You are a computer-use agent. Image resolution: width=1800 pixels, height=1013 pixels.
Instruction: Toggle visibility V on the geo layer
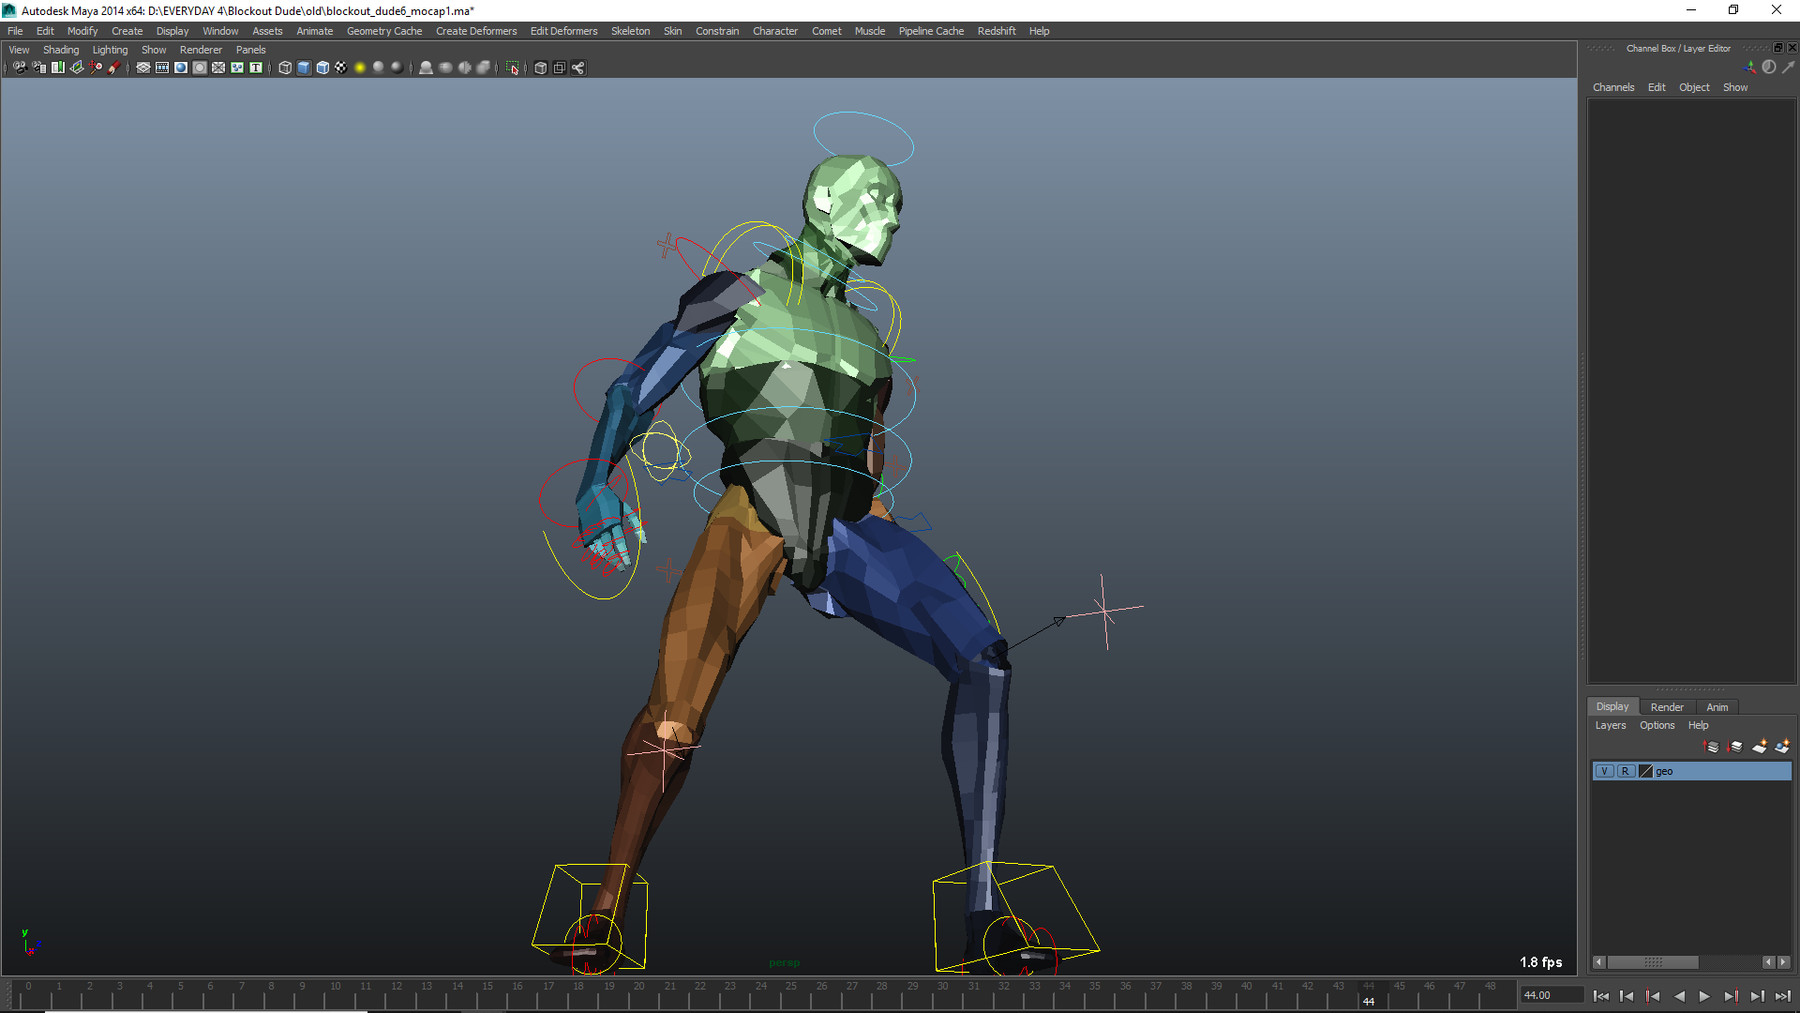pos(1605,771)
